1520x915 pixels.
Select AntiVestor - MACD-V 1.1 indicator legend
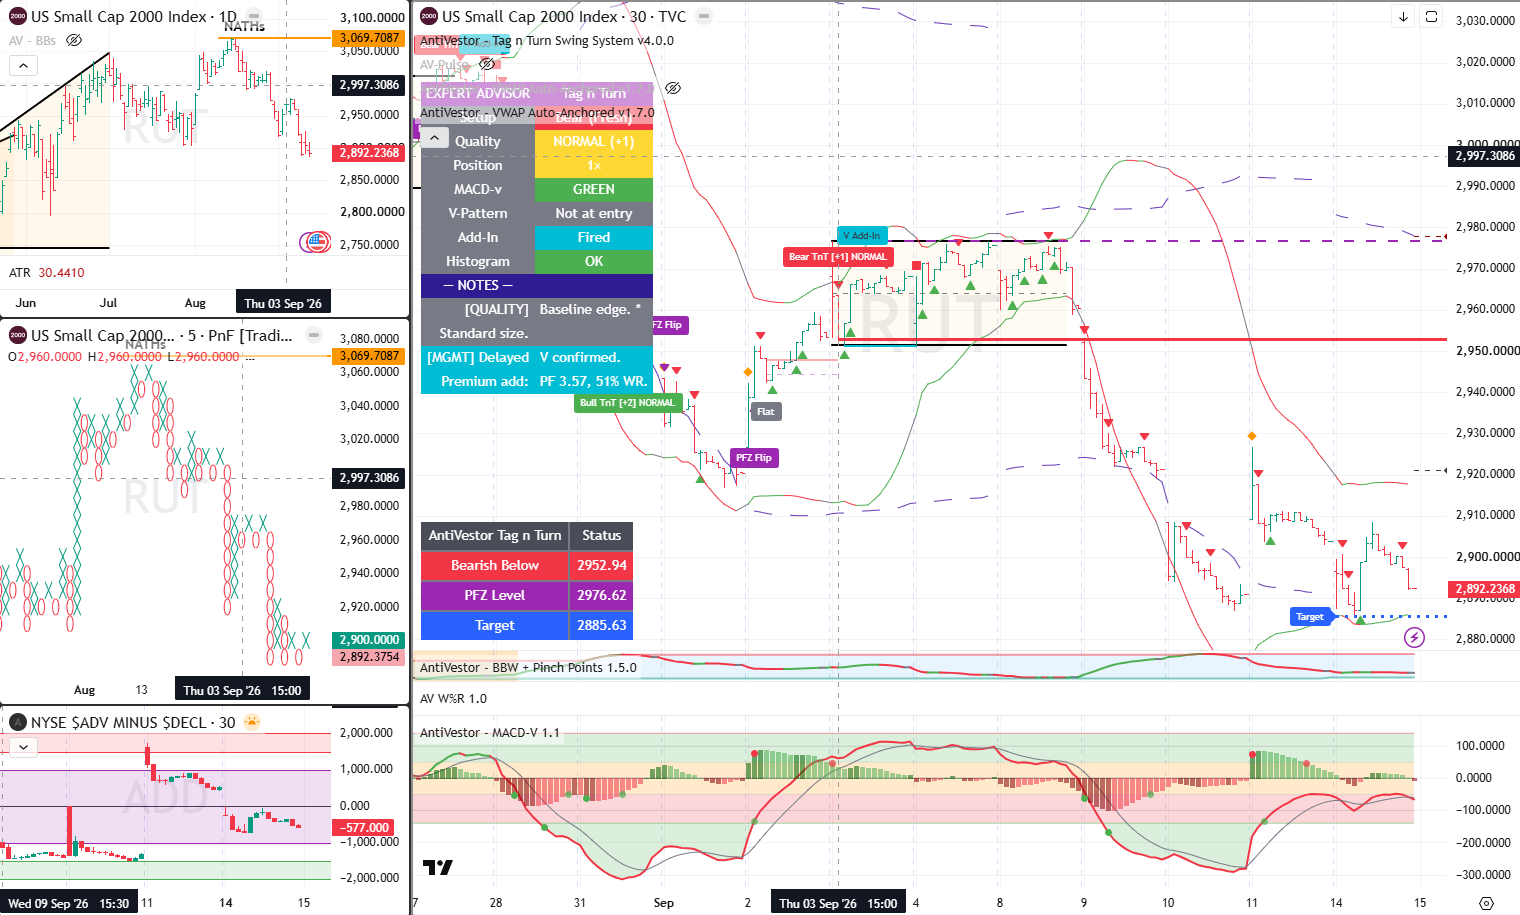[489, 733]
